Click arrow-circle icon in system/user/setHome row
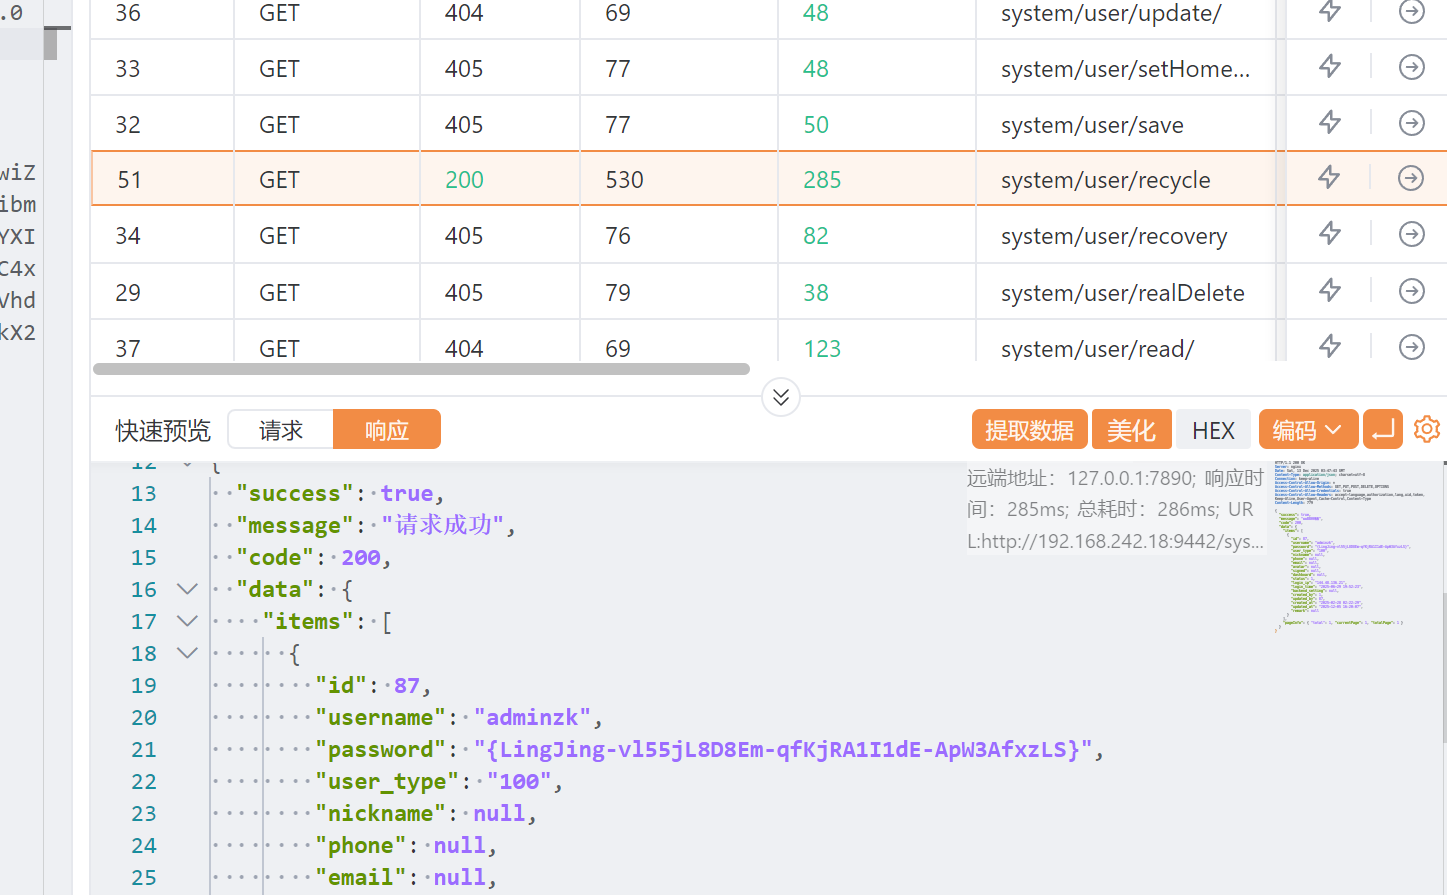 1411,67
